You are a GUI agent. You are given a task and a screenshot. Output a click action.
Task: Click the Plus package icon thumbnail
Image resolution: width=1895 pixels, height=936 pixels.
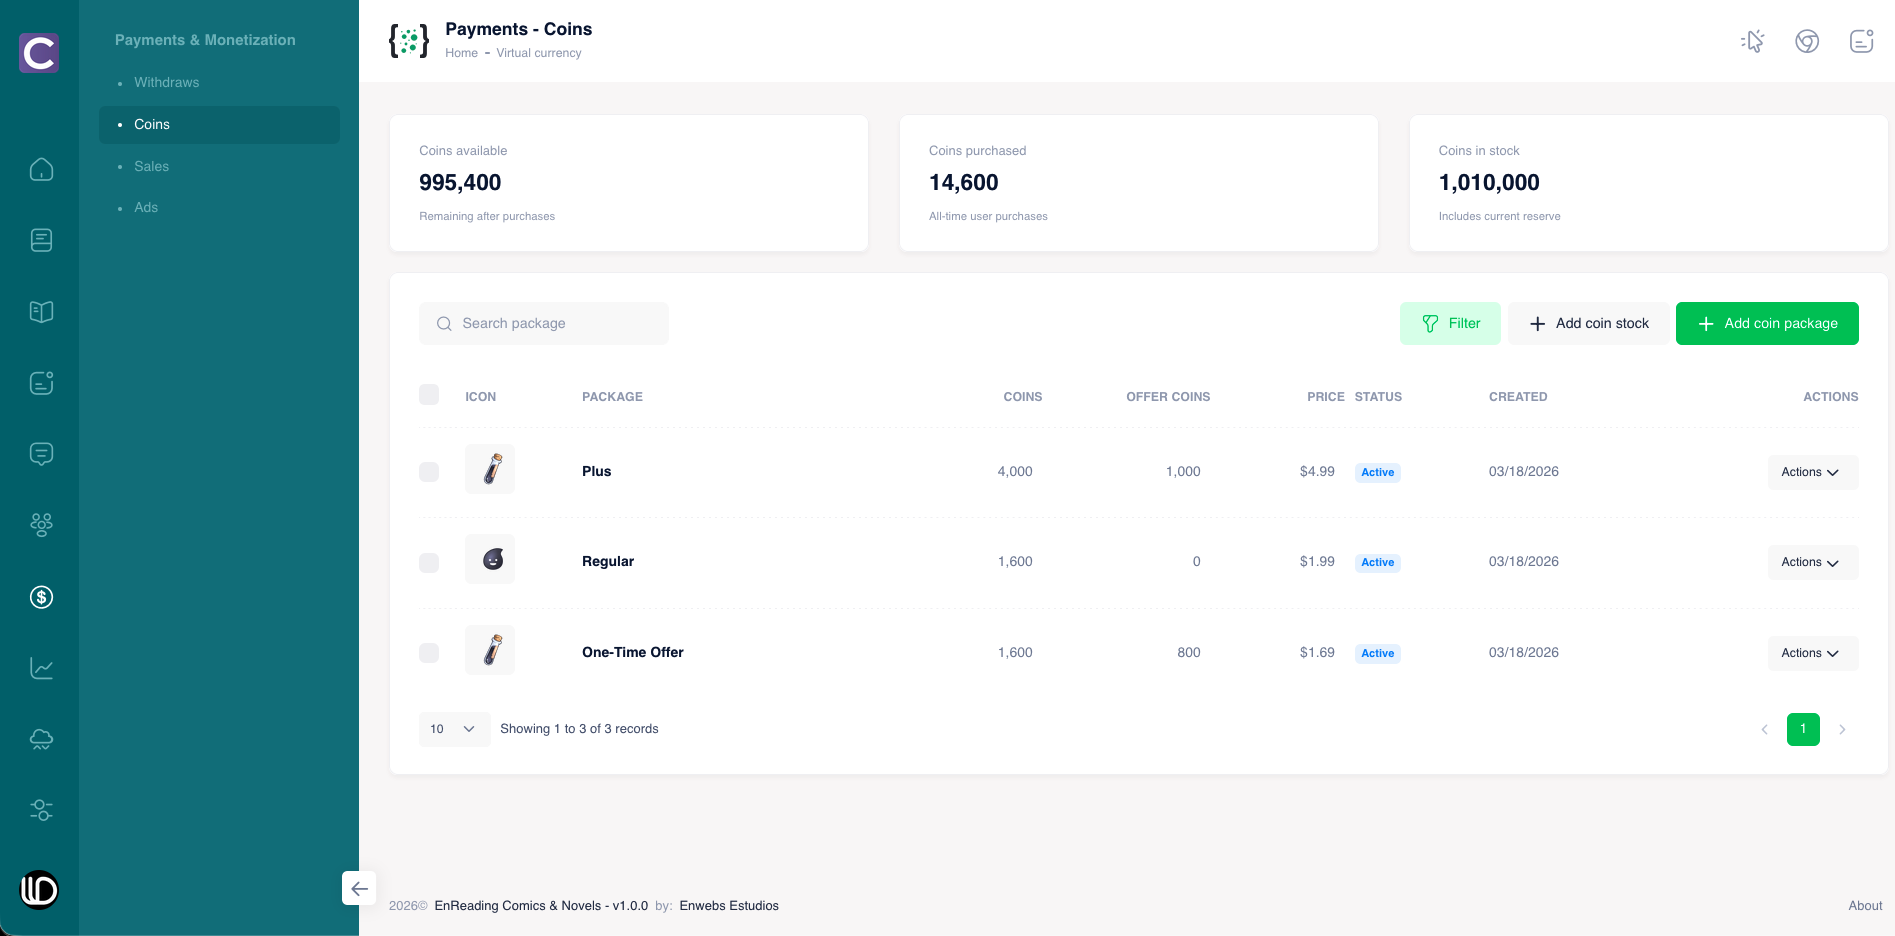pos(490,469)
